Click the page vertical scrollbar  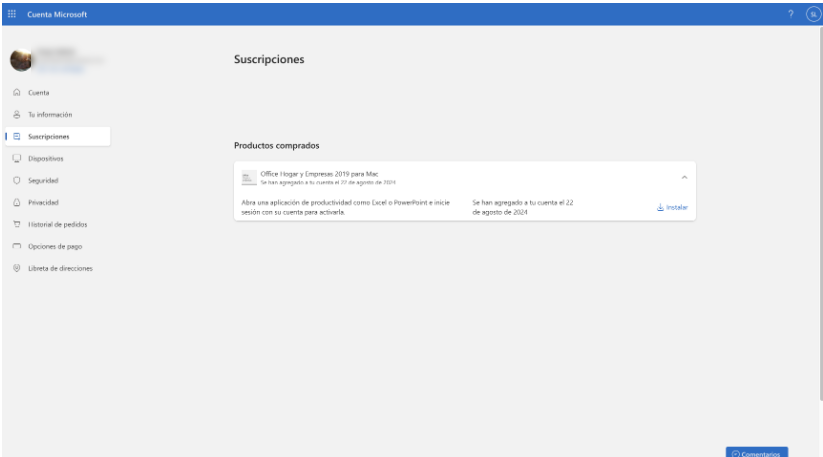tap(820, 214)
